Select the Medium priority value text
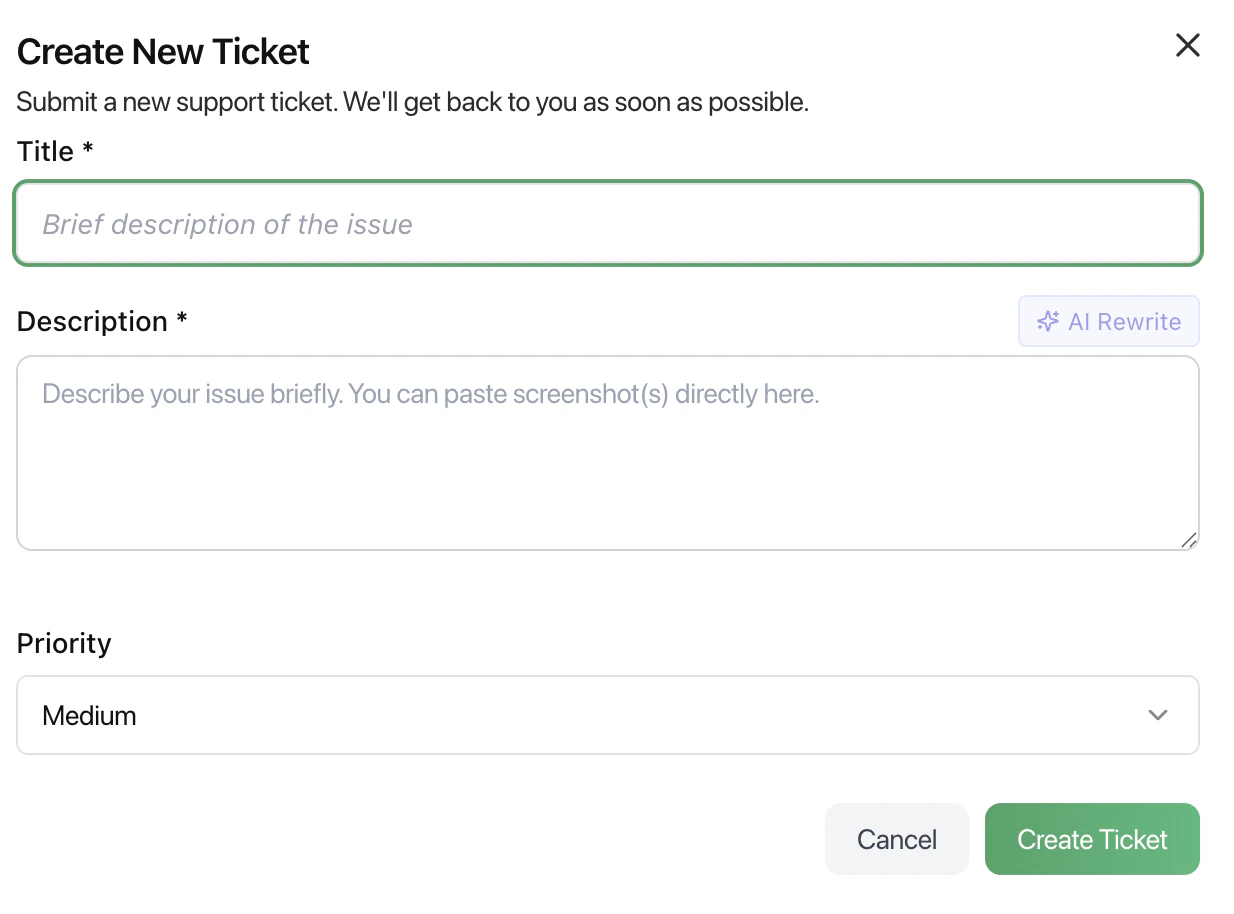This screenshot has width=1234, height=914. pyautogui.click(x=89, y=716)
